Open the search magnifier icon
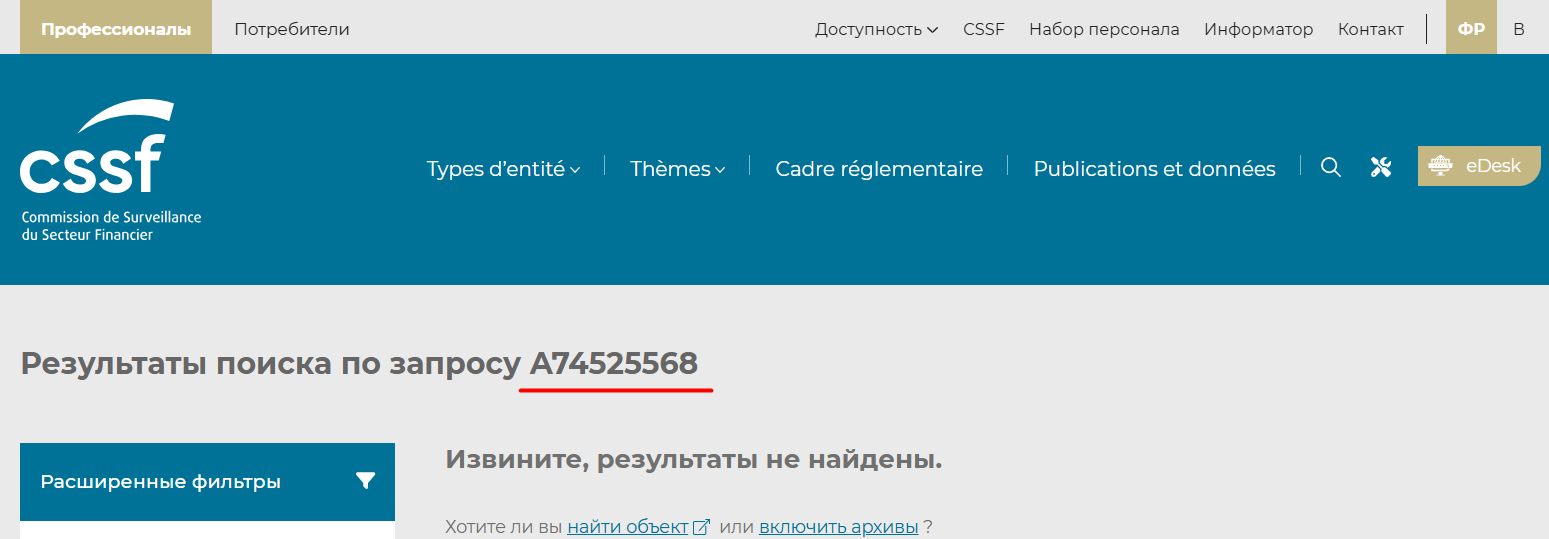Viewport: 1549px width, 539px height. (1330, 167)
